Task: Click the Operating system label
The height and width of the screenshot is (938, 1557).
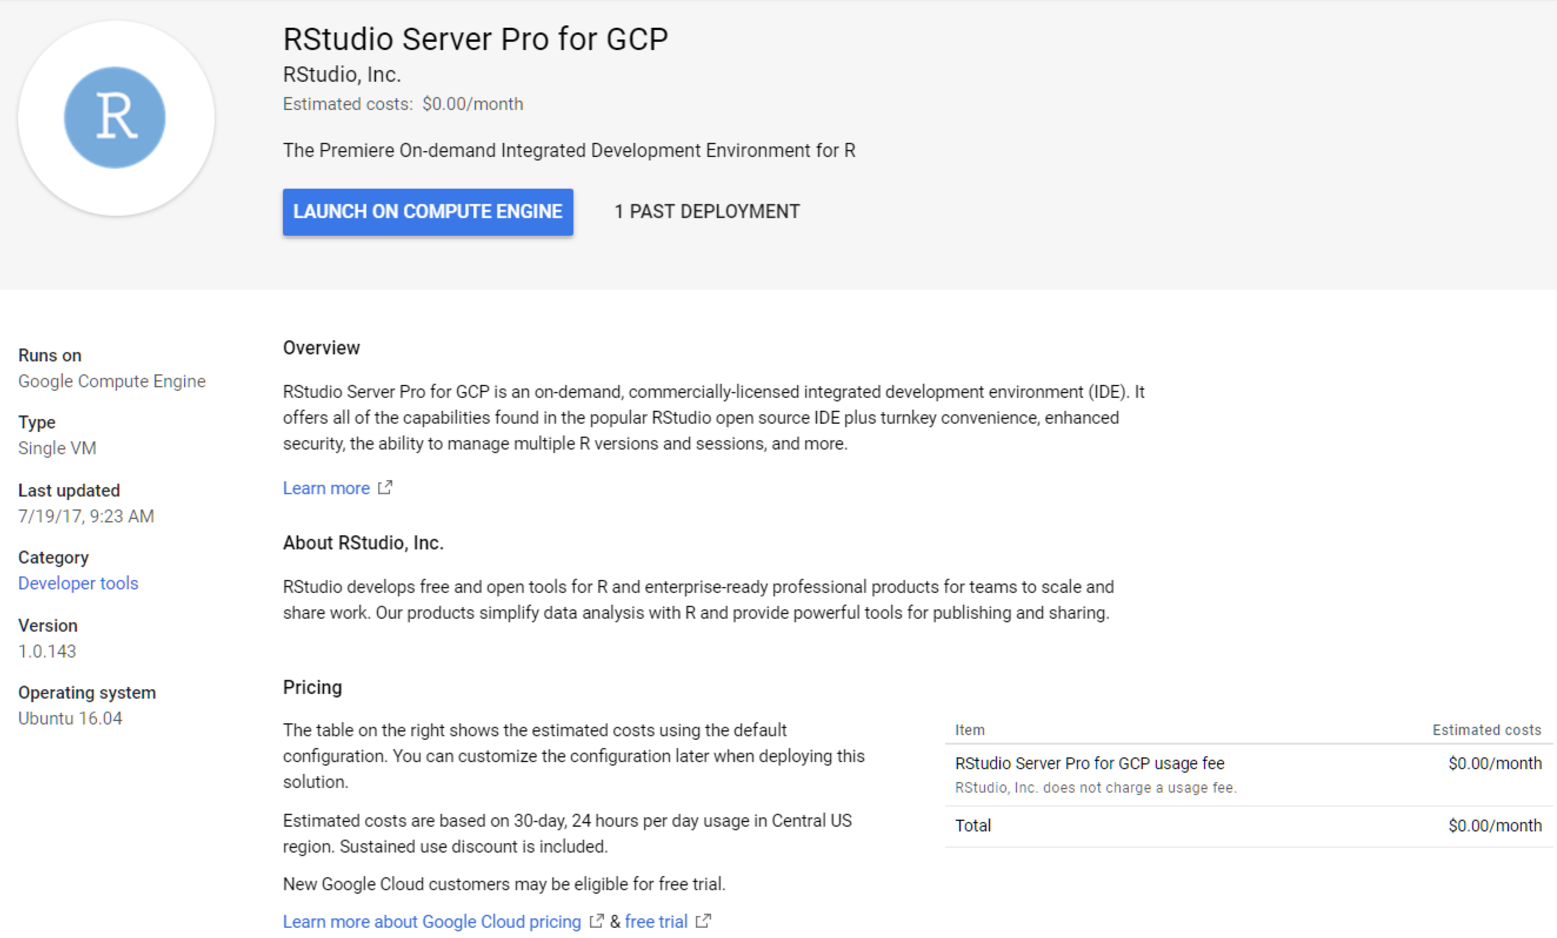Action: (x=87, y=692)
